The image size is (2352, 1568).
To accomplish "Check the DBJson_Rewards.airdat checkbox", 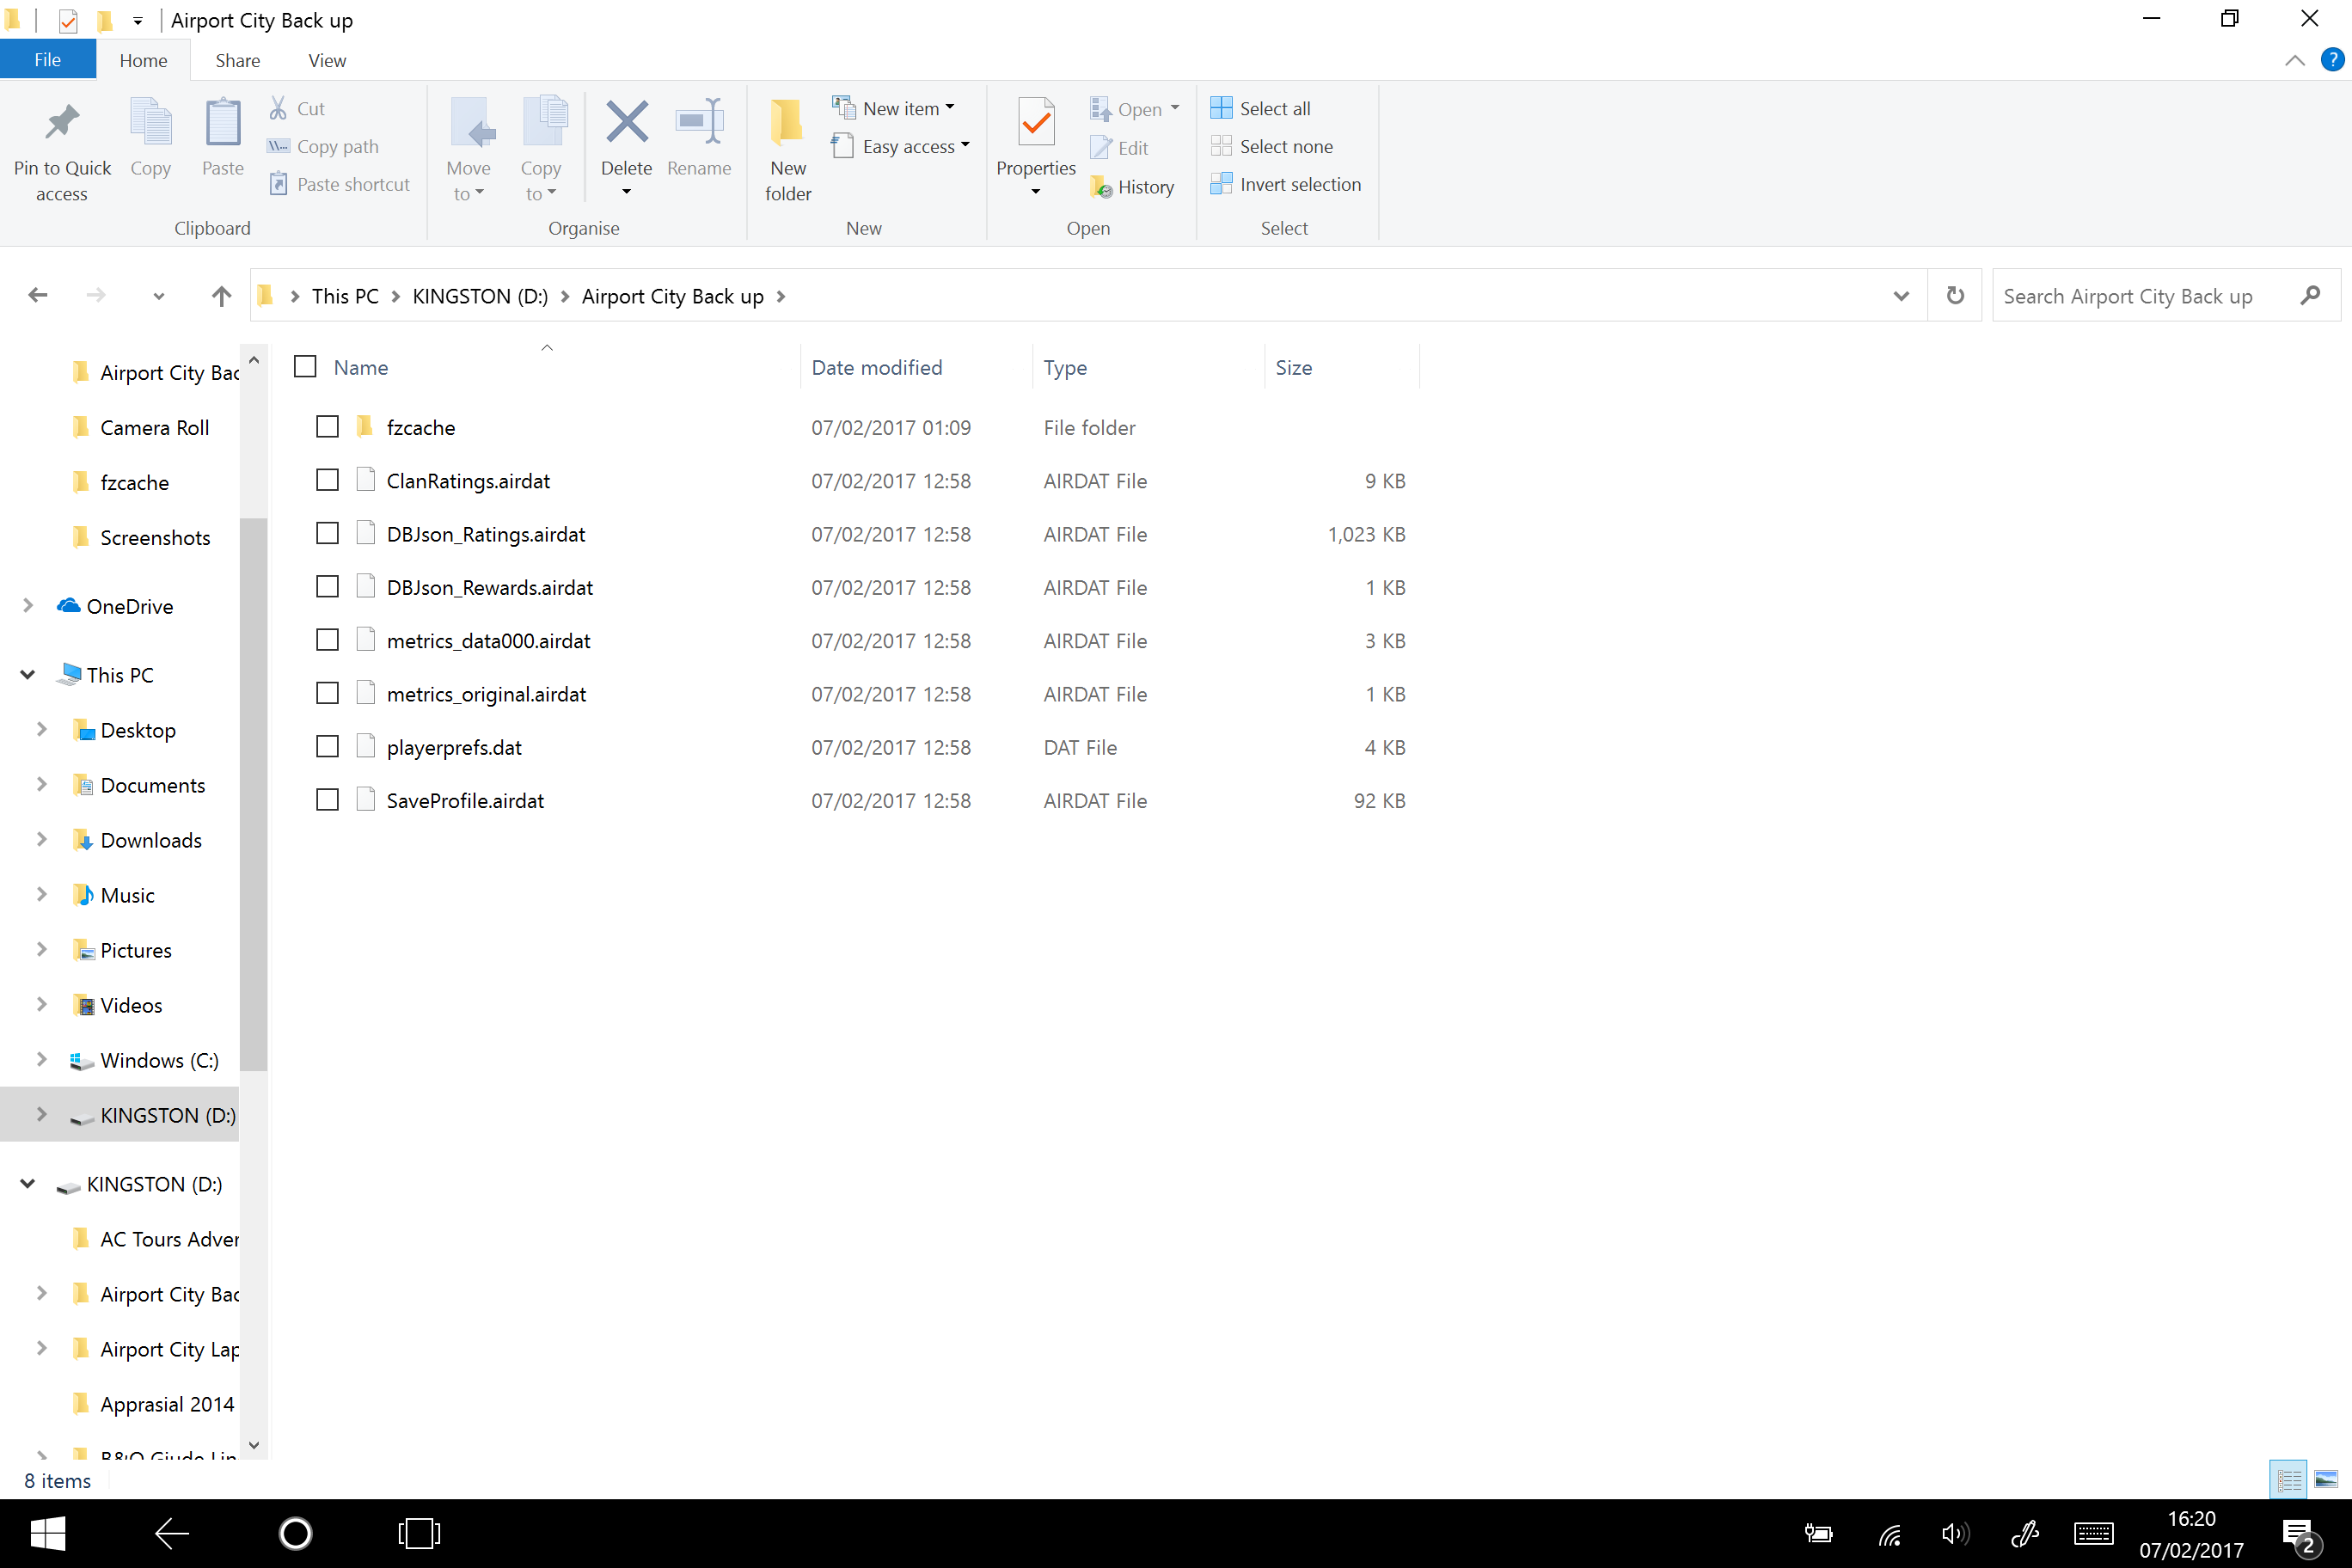I will [327, 587].
